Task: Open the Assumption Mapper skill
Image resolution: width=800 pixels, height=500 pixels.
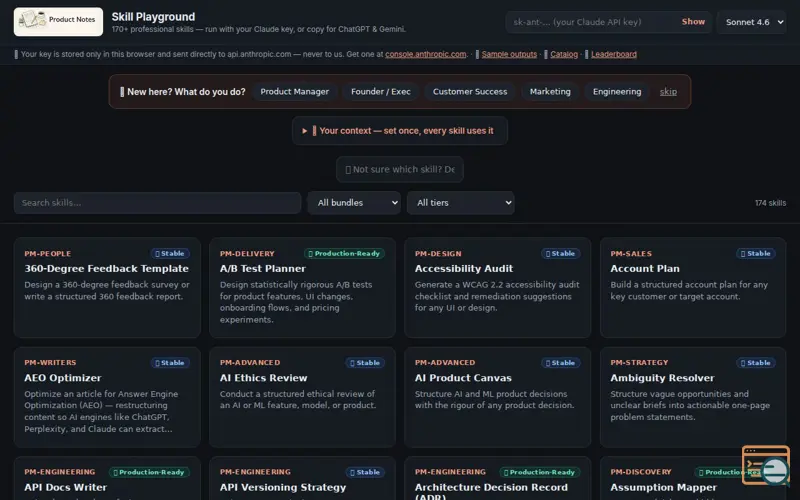Action: pos(693,479)
